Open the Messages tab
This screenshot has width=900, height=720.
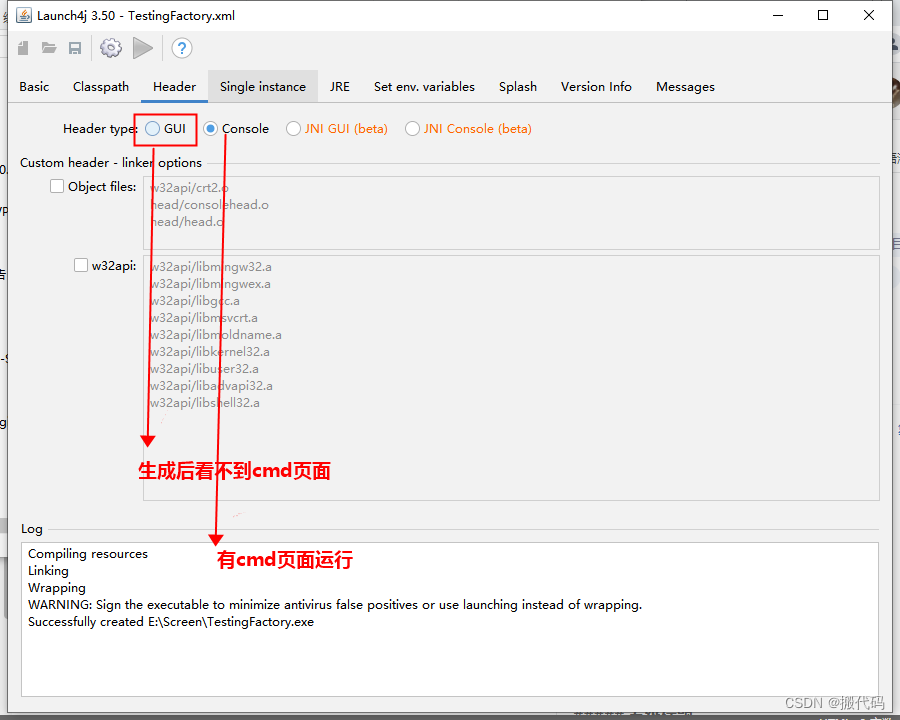(685, 86)
